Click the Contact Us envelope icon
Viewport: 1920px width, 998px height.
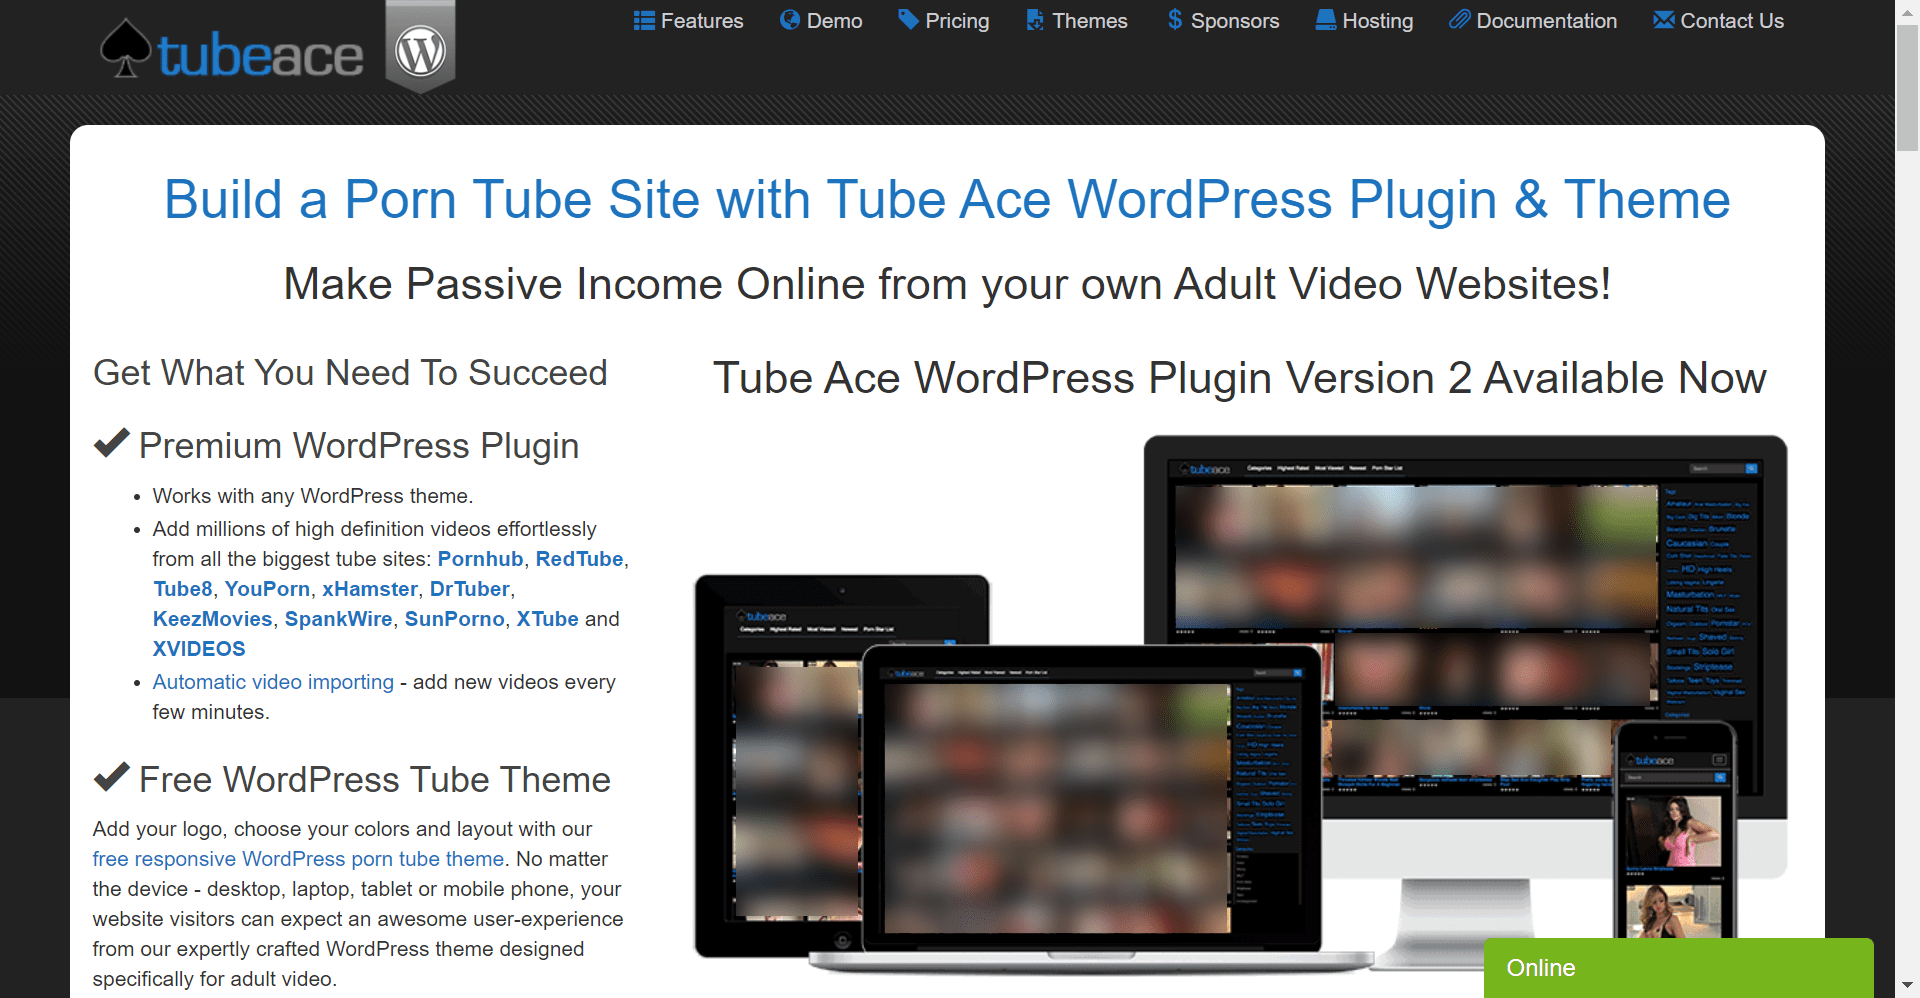coord(1664,20)
